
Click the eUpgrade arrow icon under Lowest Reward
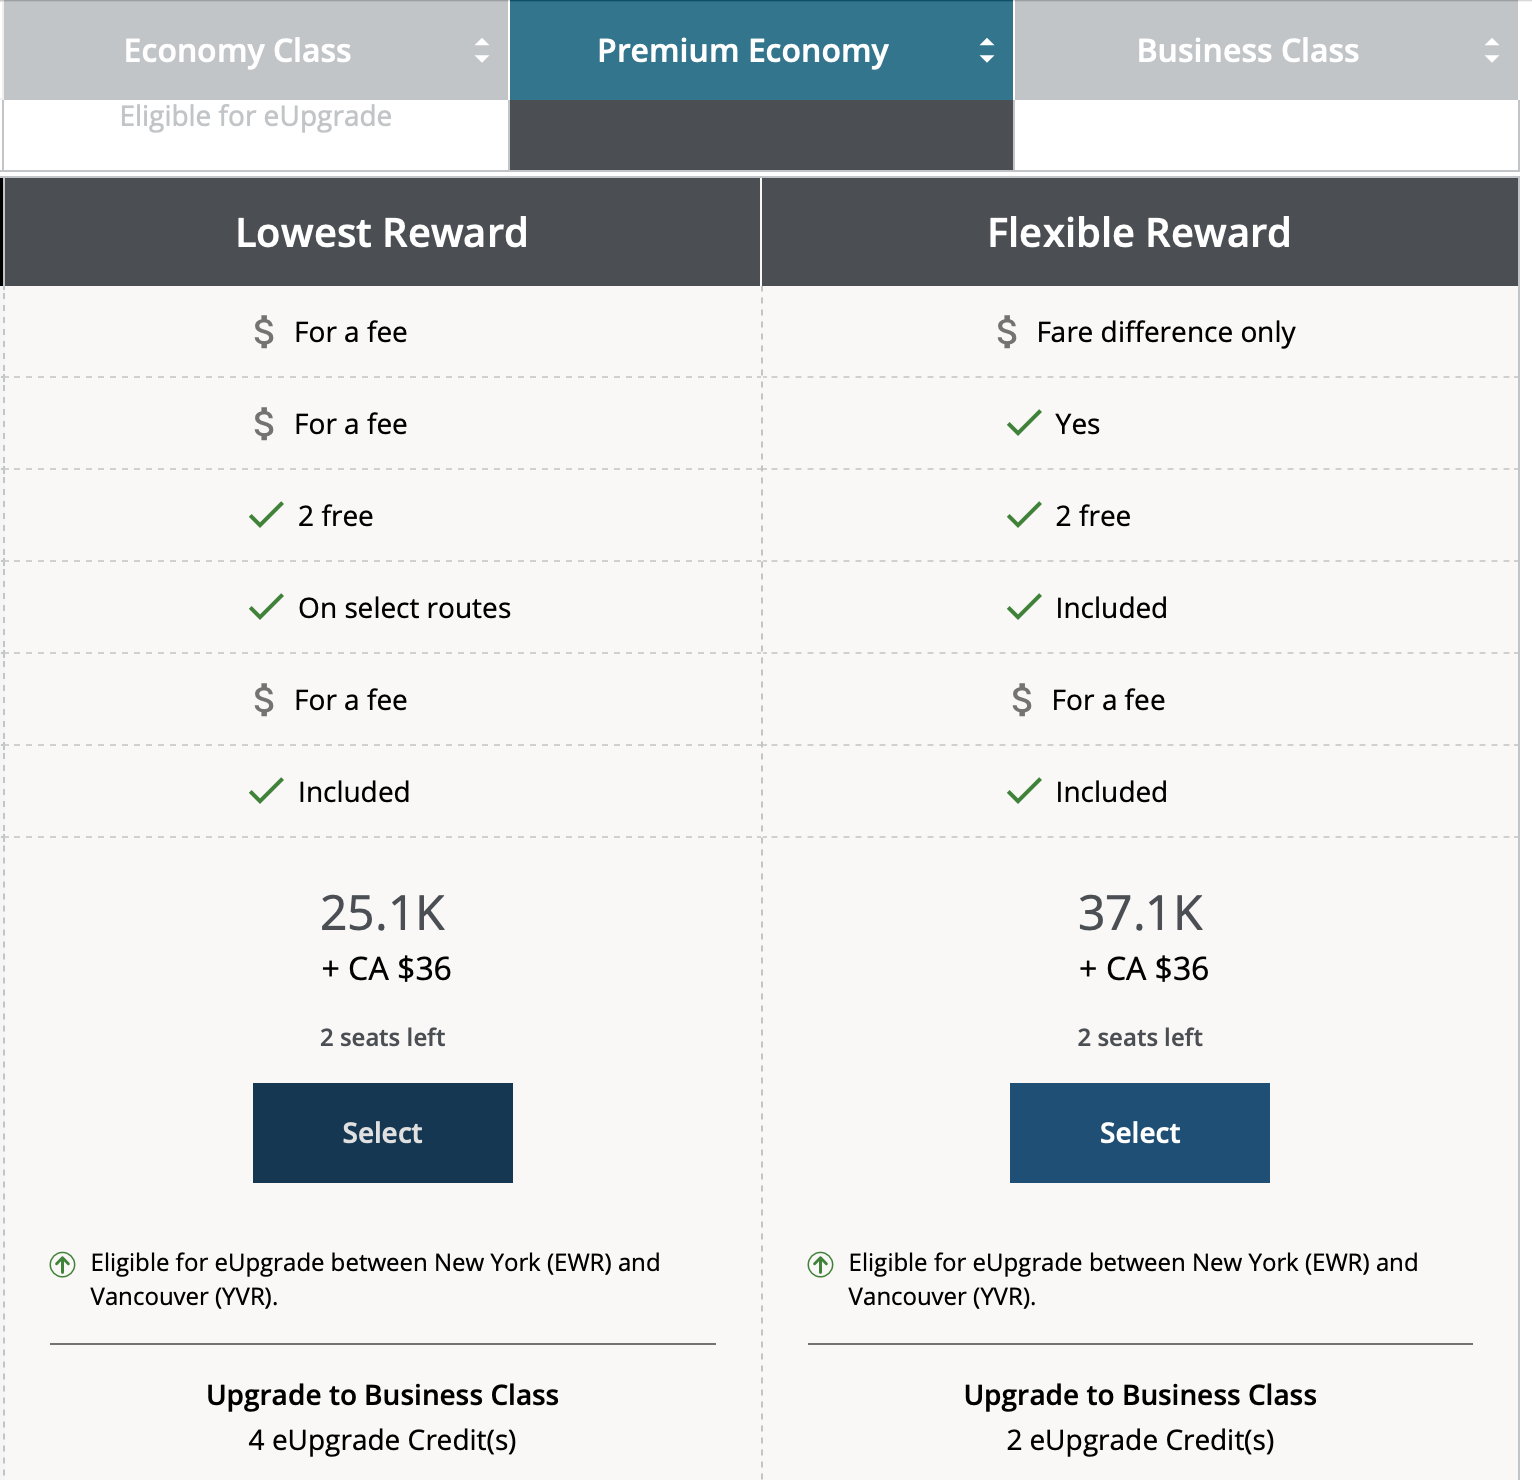pyautogui.click(x=63, y=1264)
